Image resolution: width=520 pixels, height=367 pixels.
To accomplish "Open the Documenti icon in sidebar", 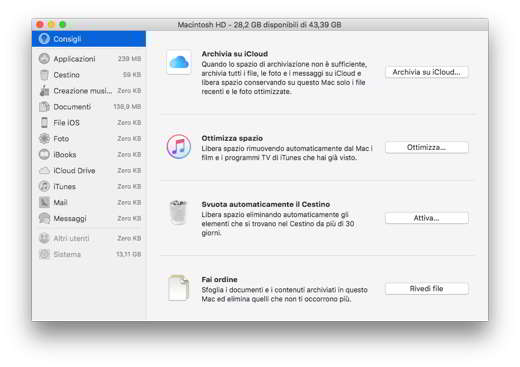I will pyautogui.click(x=44, y=107).
